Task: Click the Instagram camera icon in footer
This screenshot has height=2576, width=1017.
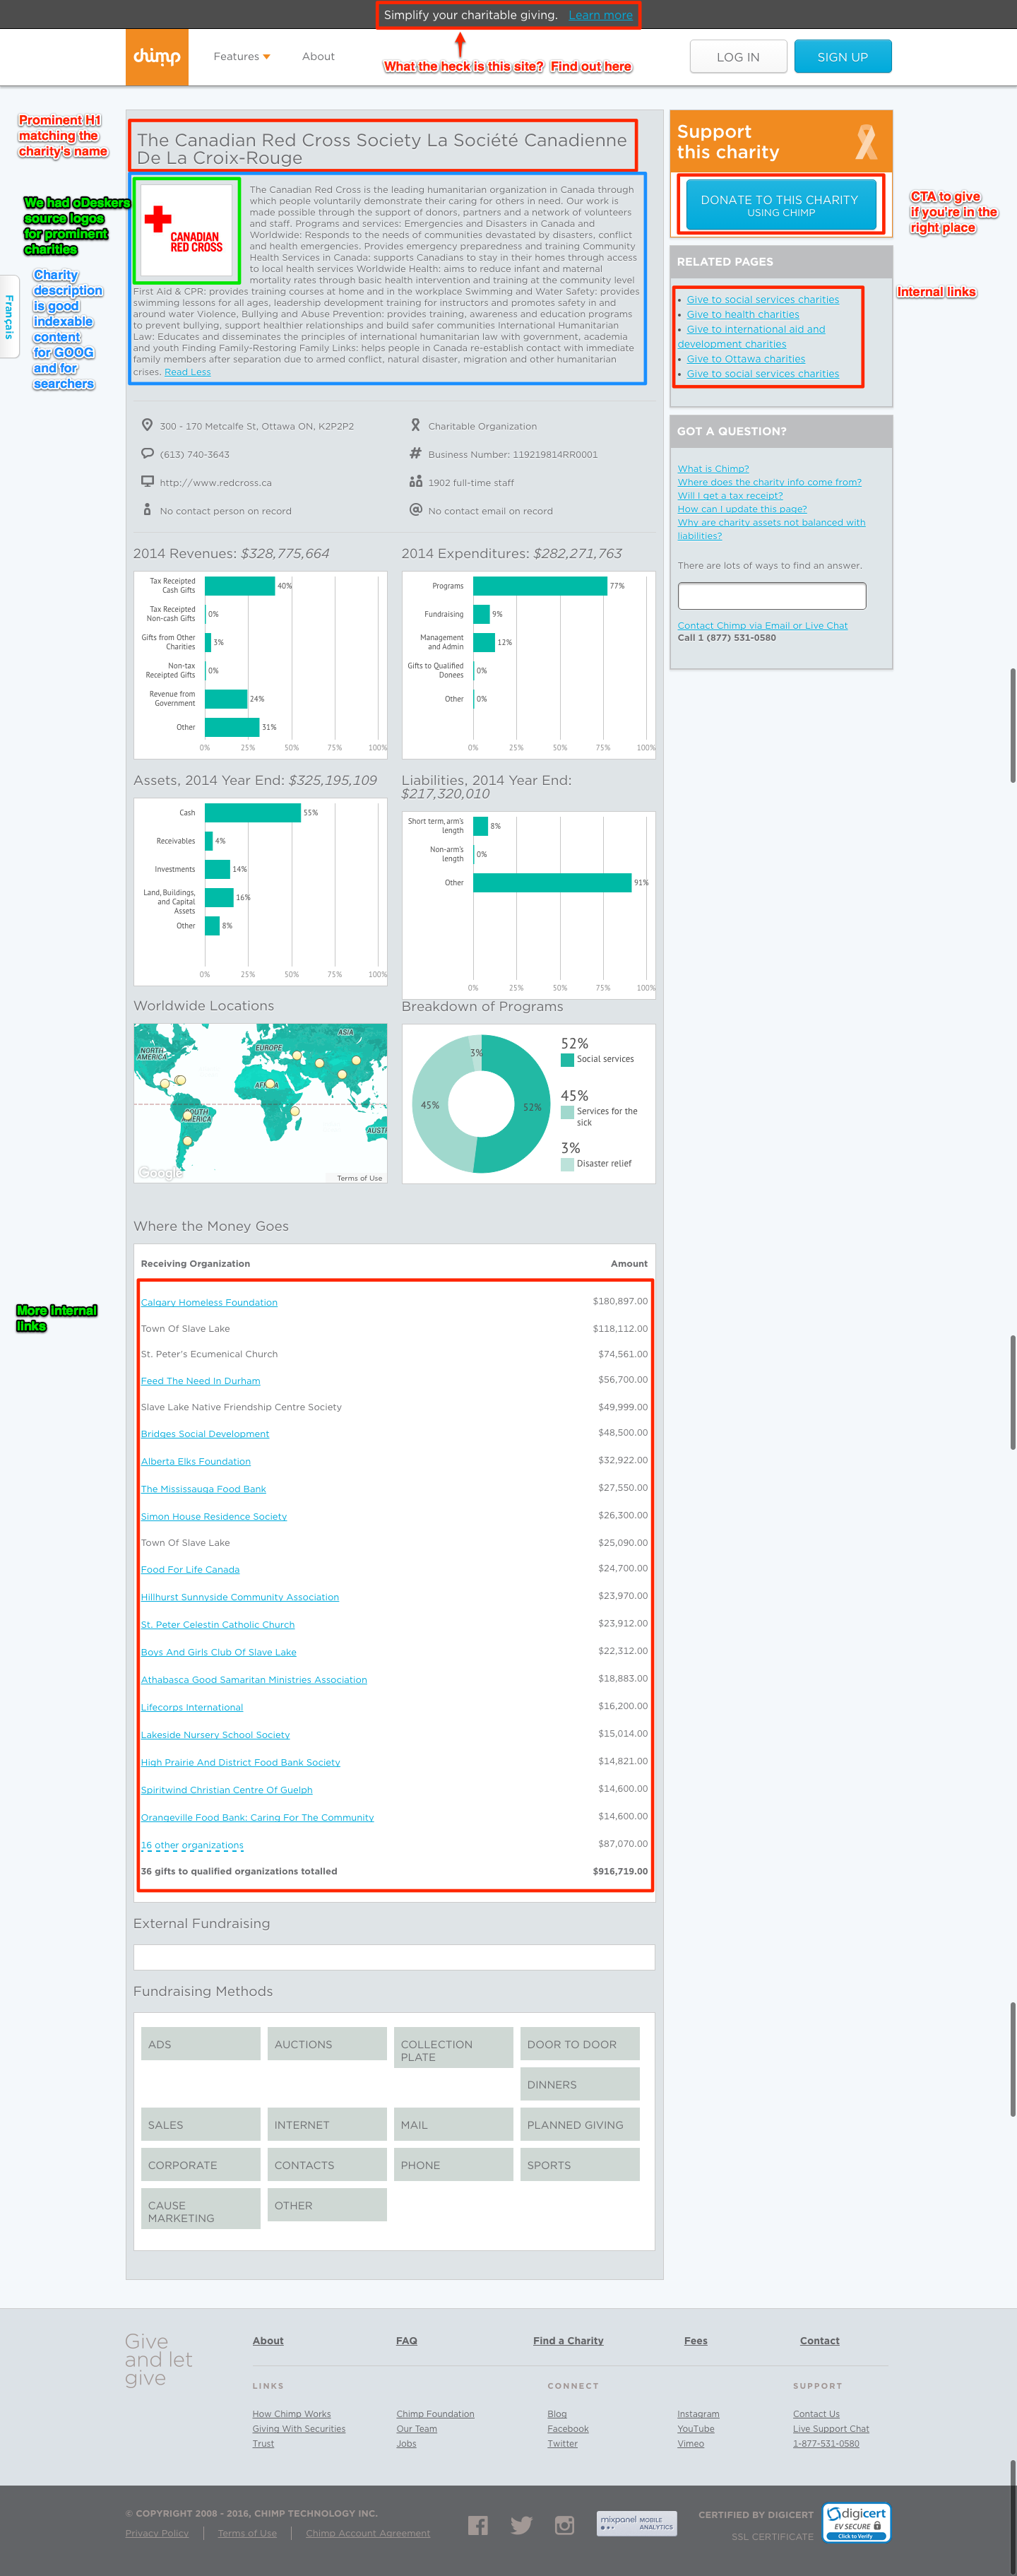Action: pos(565,2525)
